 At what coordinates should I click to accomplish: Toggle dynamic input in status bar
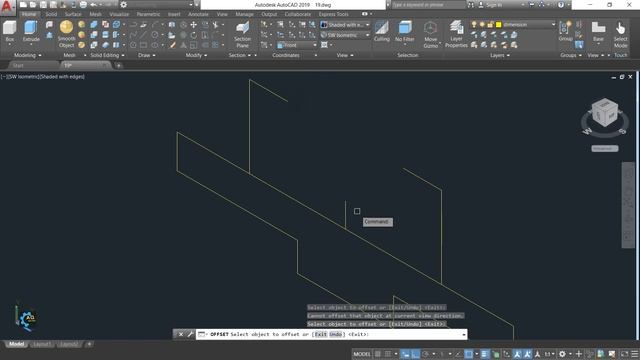pyautogui.click(x=405, y=354)
